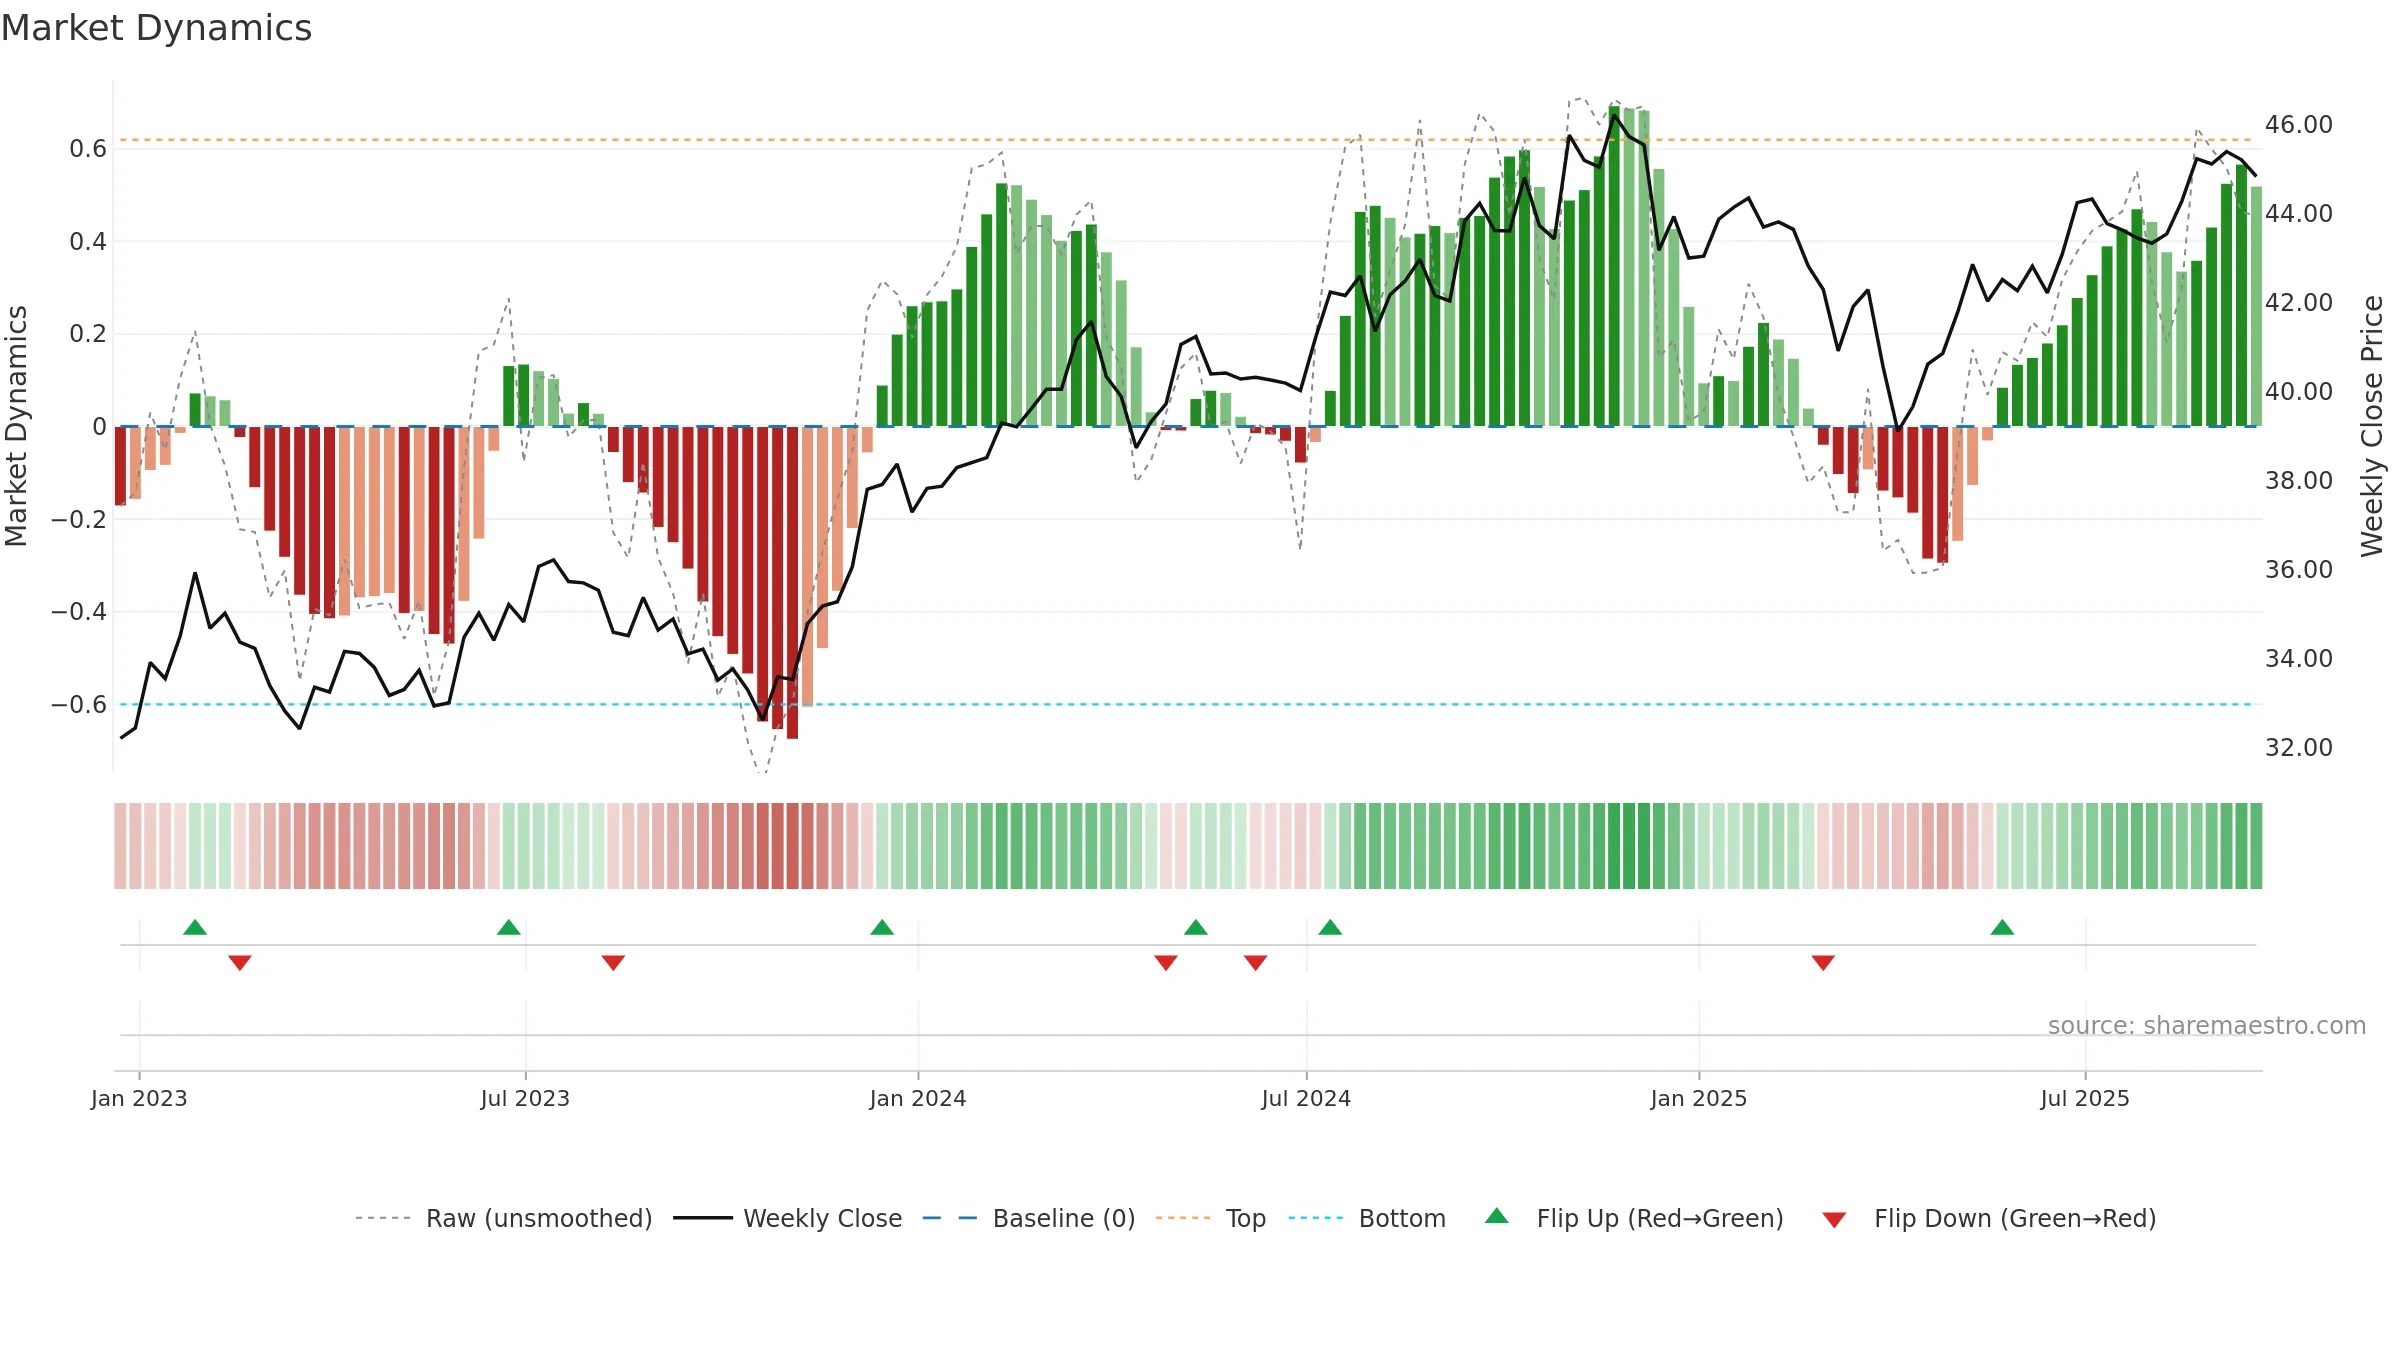Click the Flip Down triangle icon in legend
Image resolution: width=2400 pixels, height=1350 pixels.
tap(1834, 1220)
